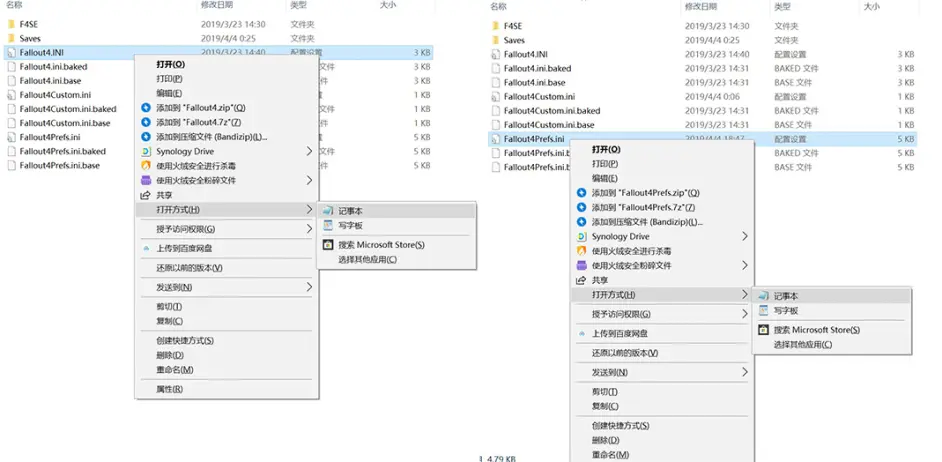
Task: Choose 添加到压缩文件 (Bandizip)(L) in Fallout4.INI menu
Action: point(212,137)
